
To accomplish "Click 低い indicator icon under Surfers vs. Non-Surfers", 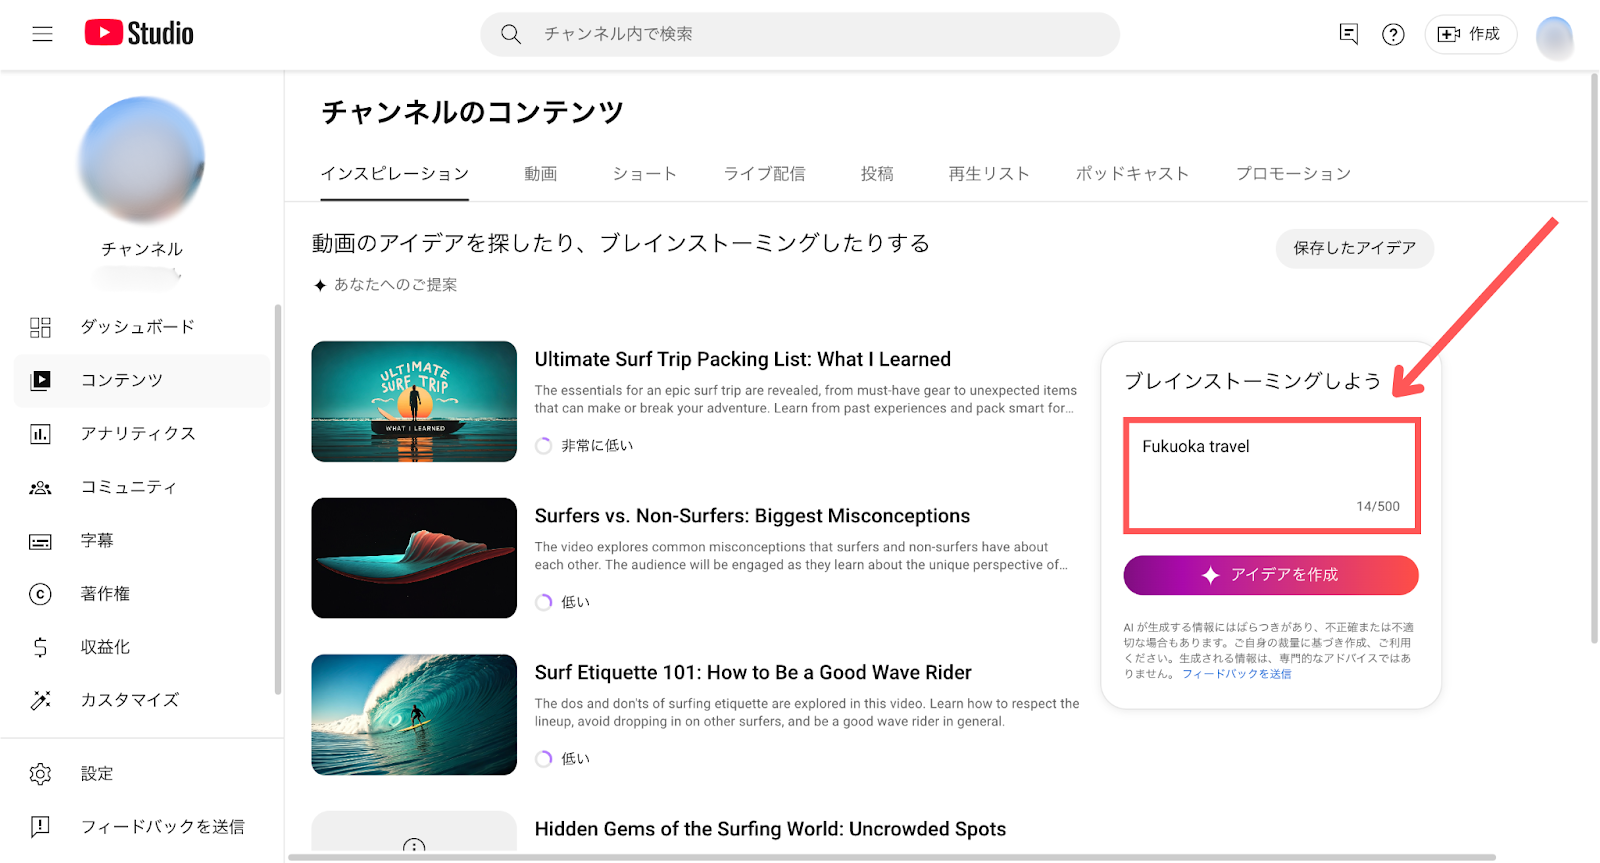I will (x=544, y=602).
